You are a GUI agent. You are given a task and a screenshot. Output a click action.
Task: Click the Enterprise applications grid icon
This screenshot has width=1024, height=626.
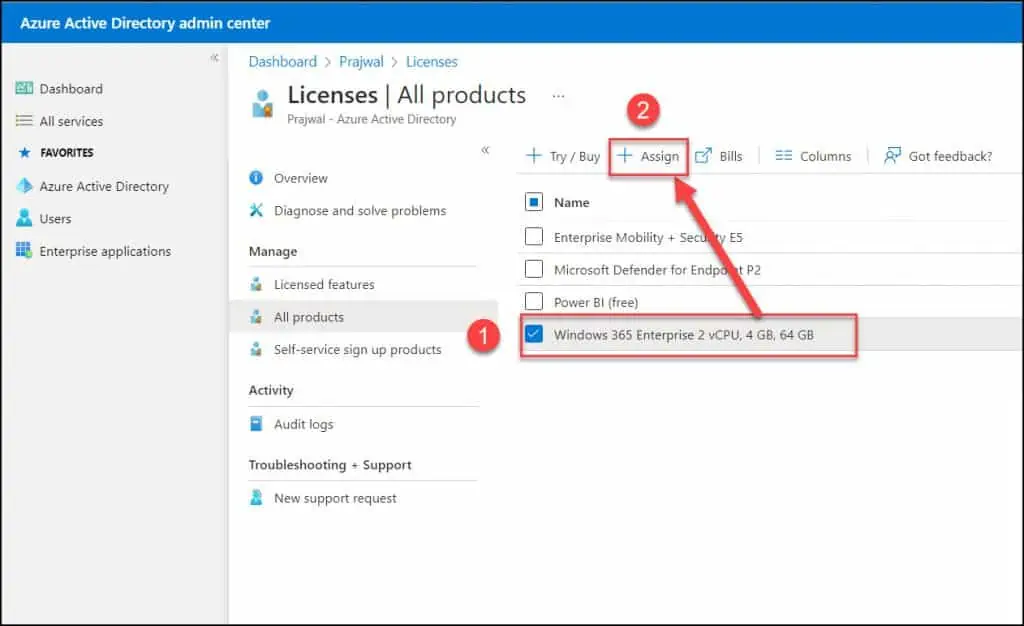tap(24, 251)
